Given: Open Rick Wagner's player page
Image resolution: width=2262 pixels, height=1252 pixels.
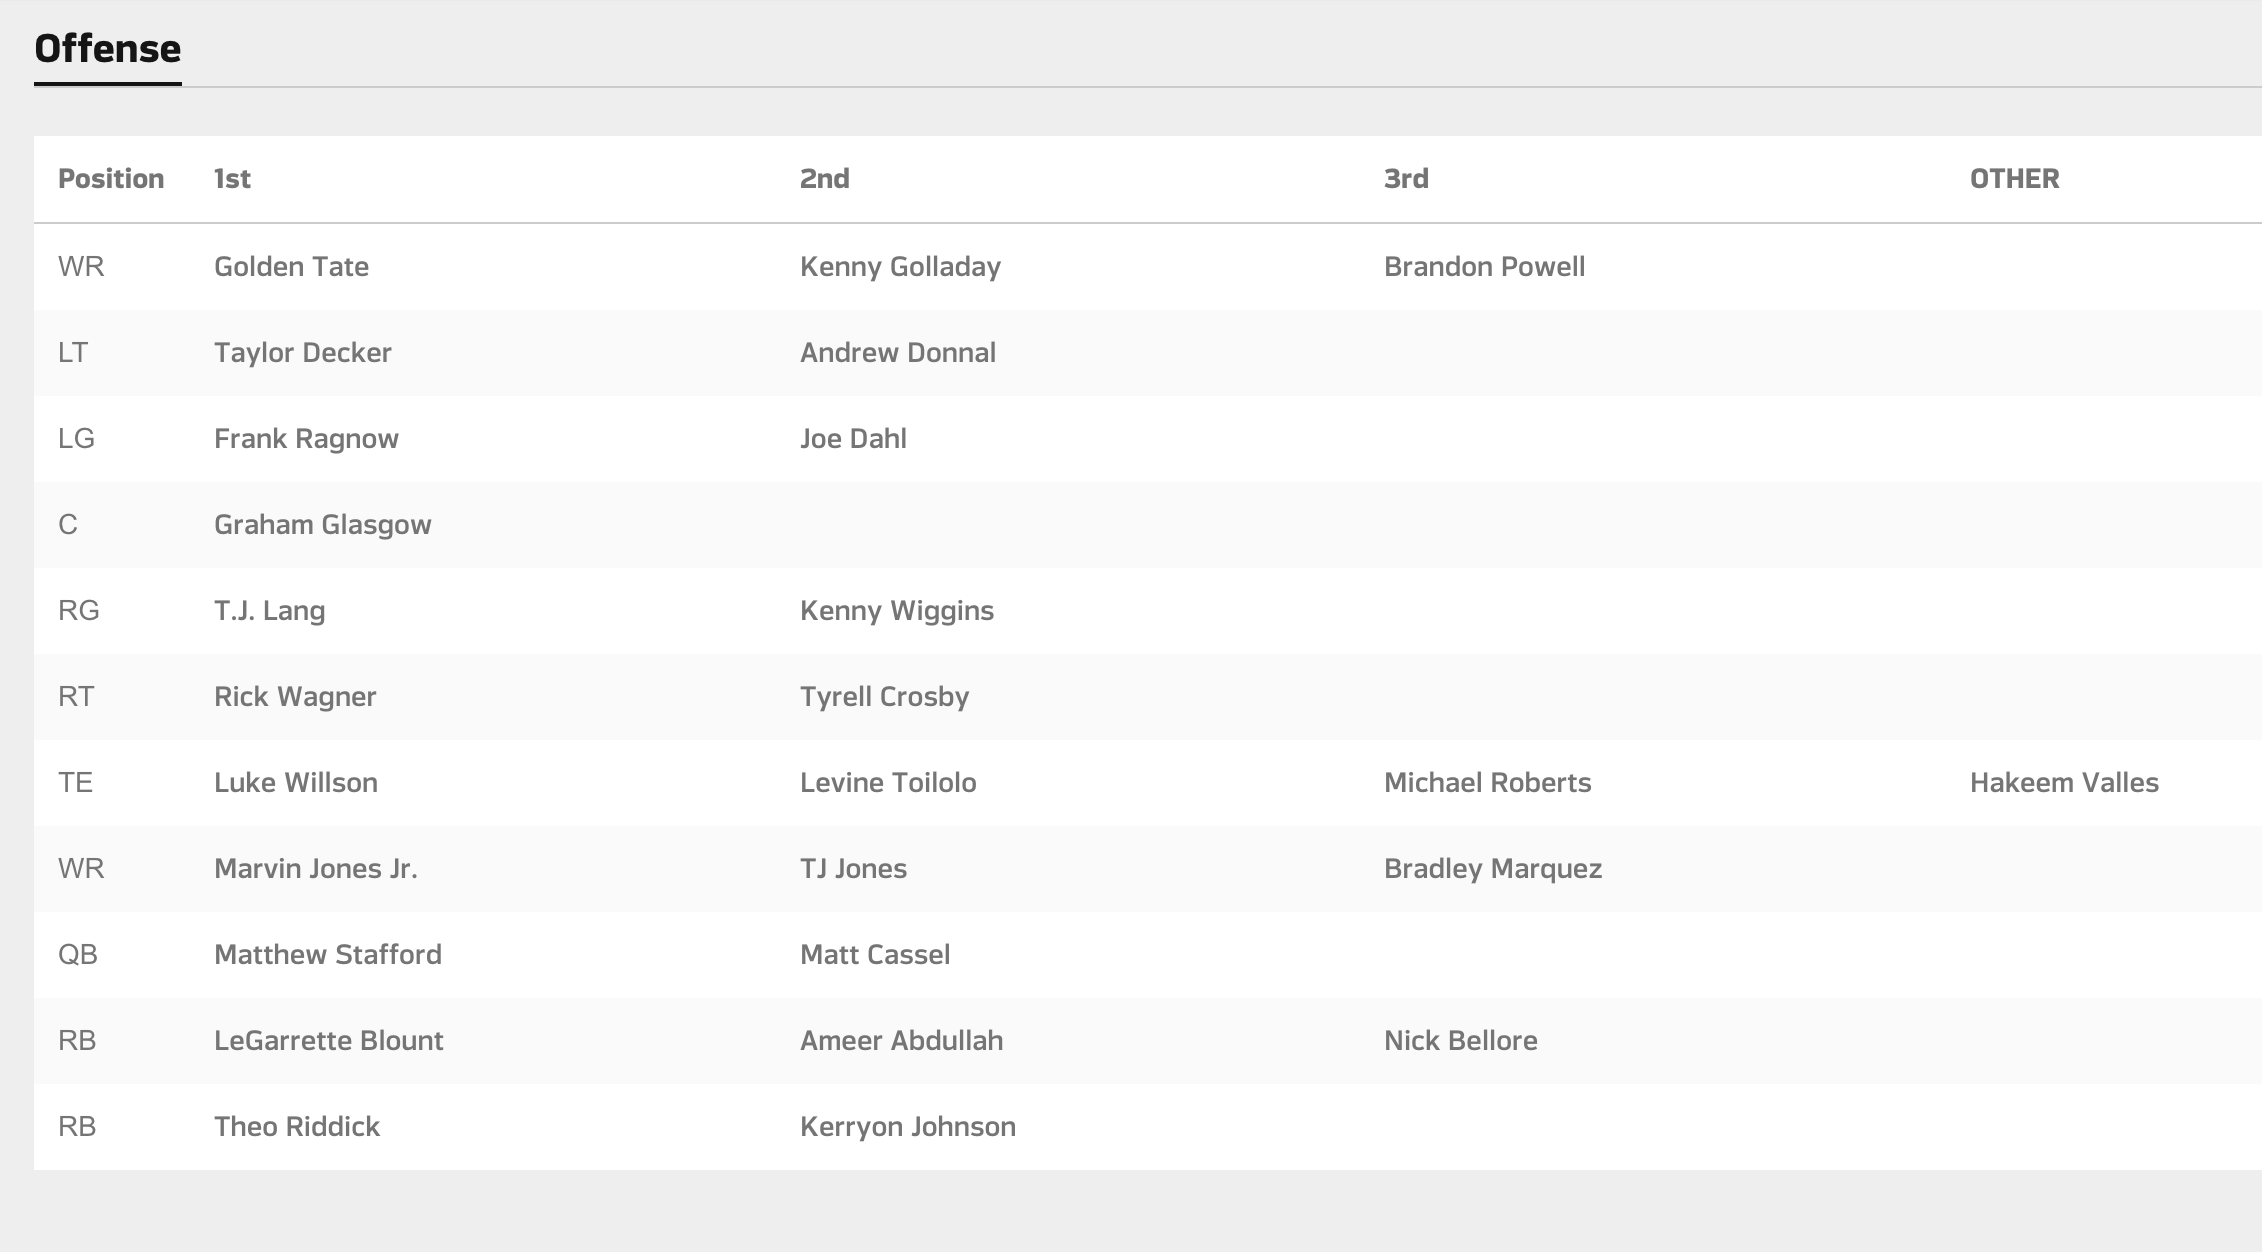Looking at the screenshot, I should 295,697.
